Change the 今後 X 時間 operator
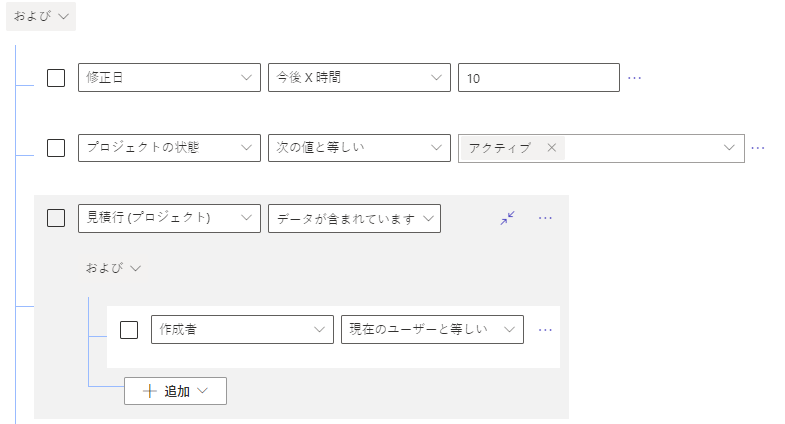Image resolution: width=785 pixels, height=424 pixels. pos(358,78)
